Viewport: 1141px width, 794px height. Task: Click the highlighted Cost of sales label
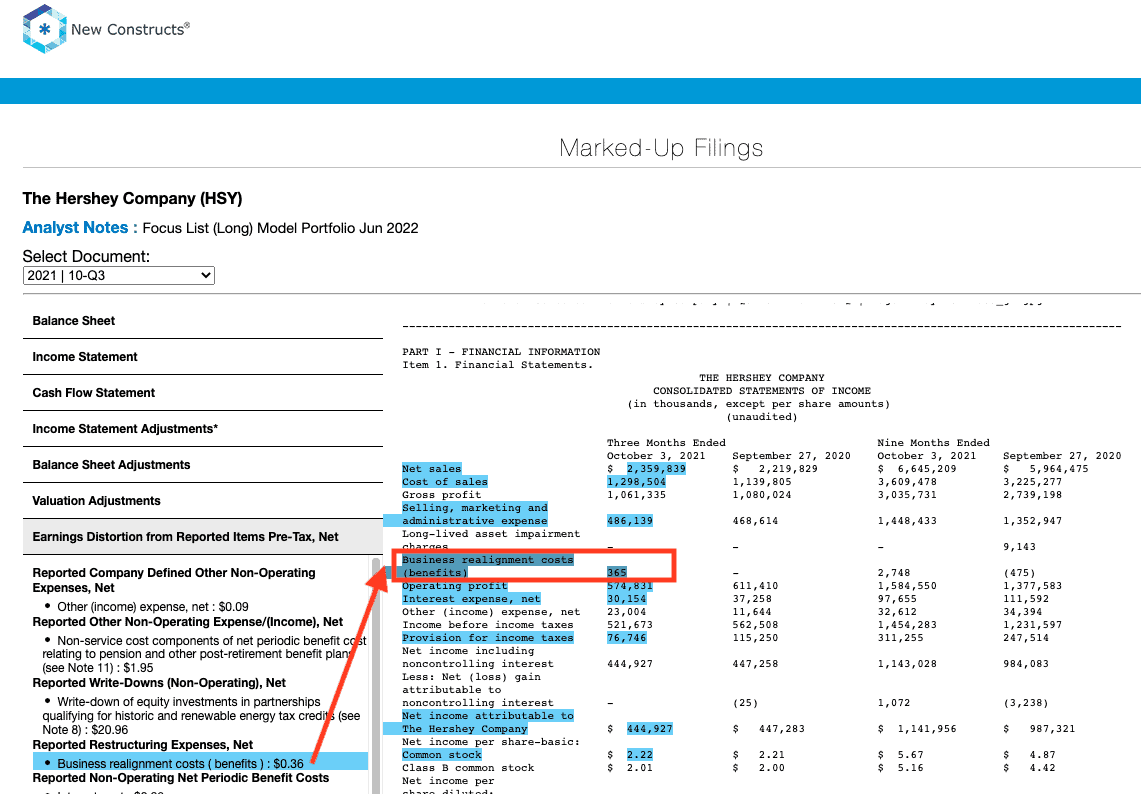point(445,482)
